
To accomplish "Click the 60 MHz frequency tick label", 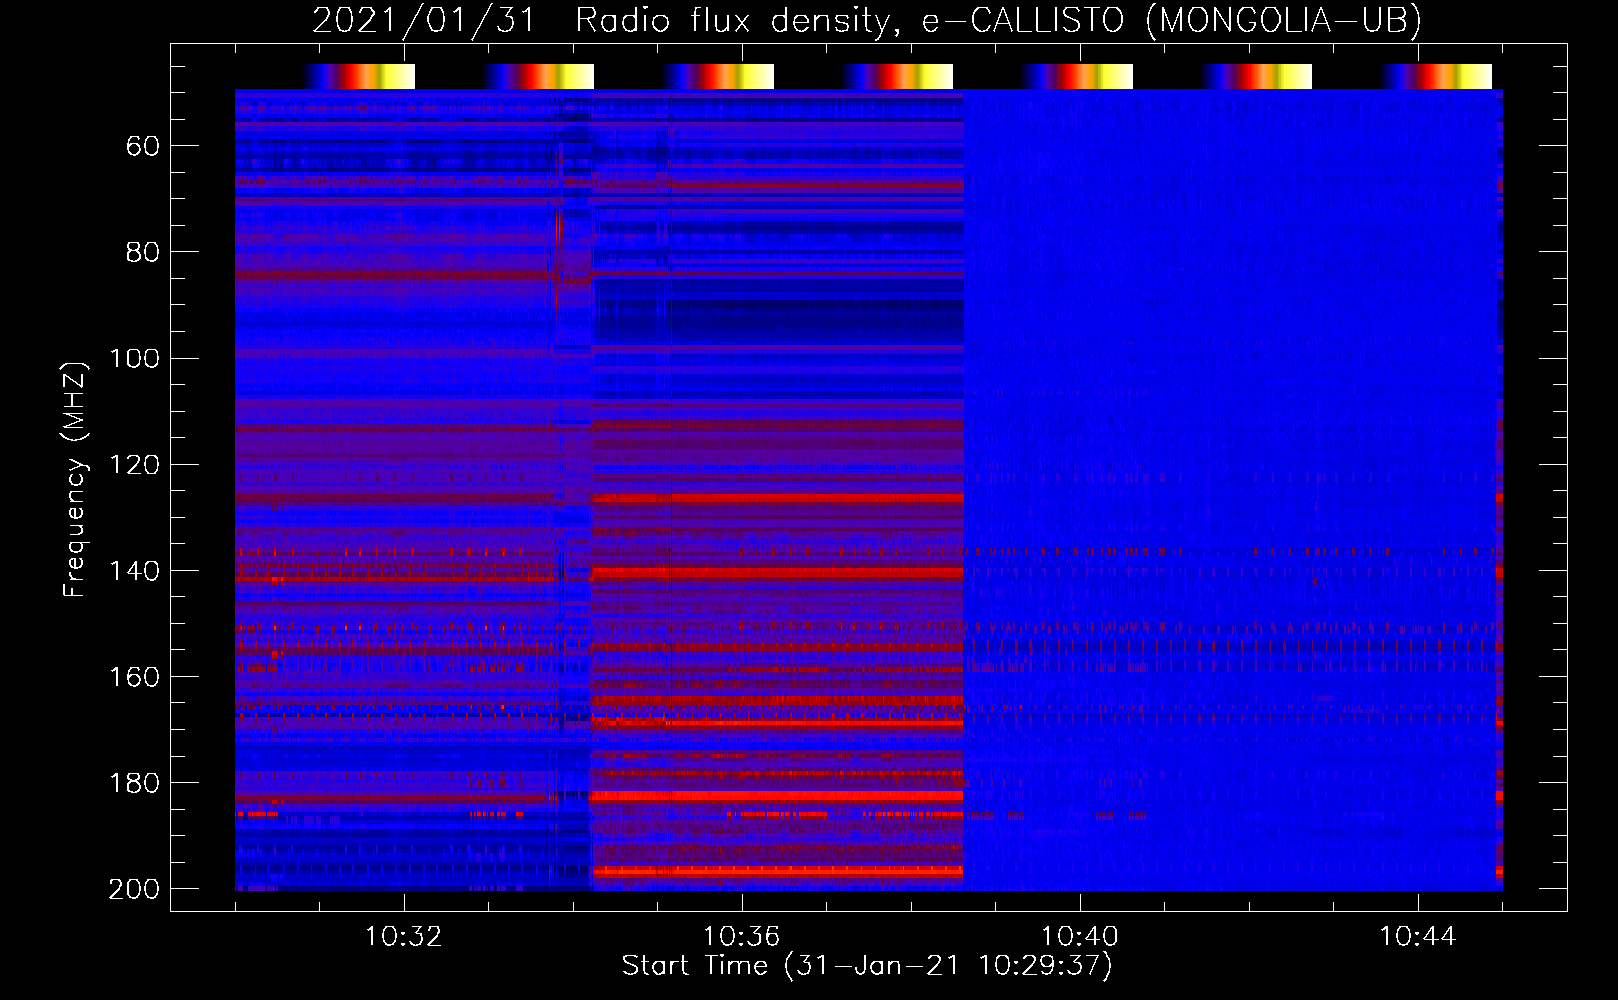I will [143, 147].
